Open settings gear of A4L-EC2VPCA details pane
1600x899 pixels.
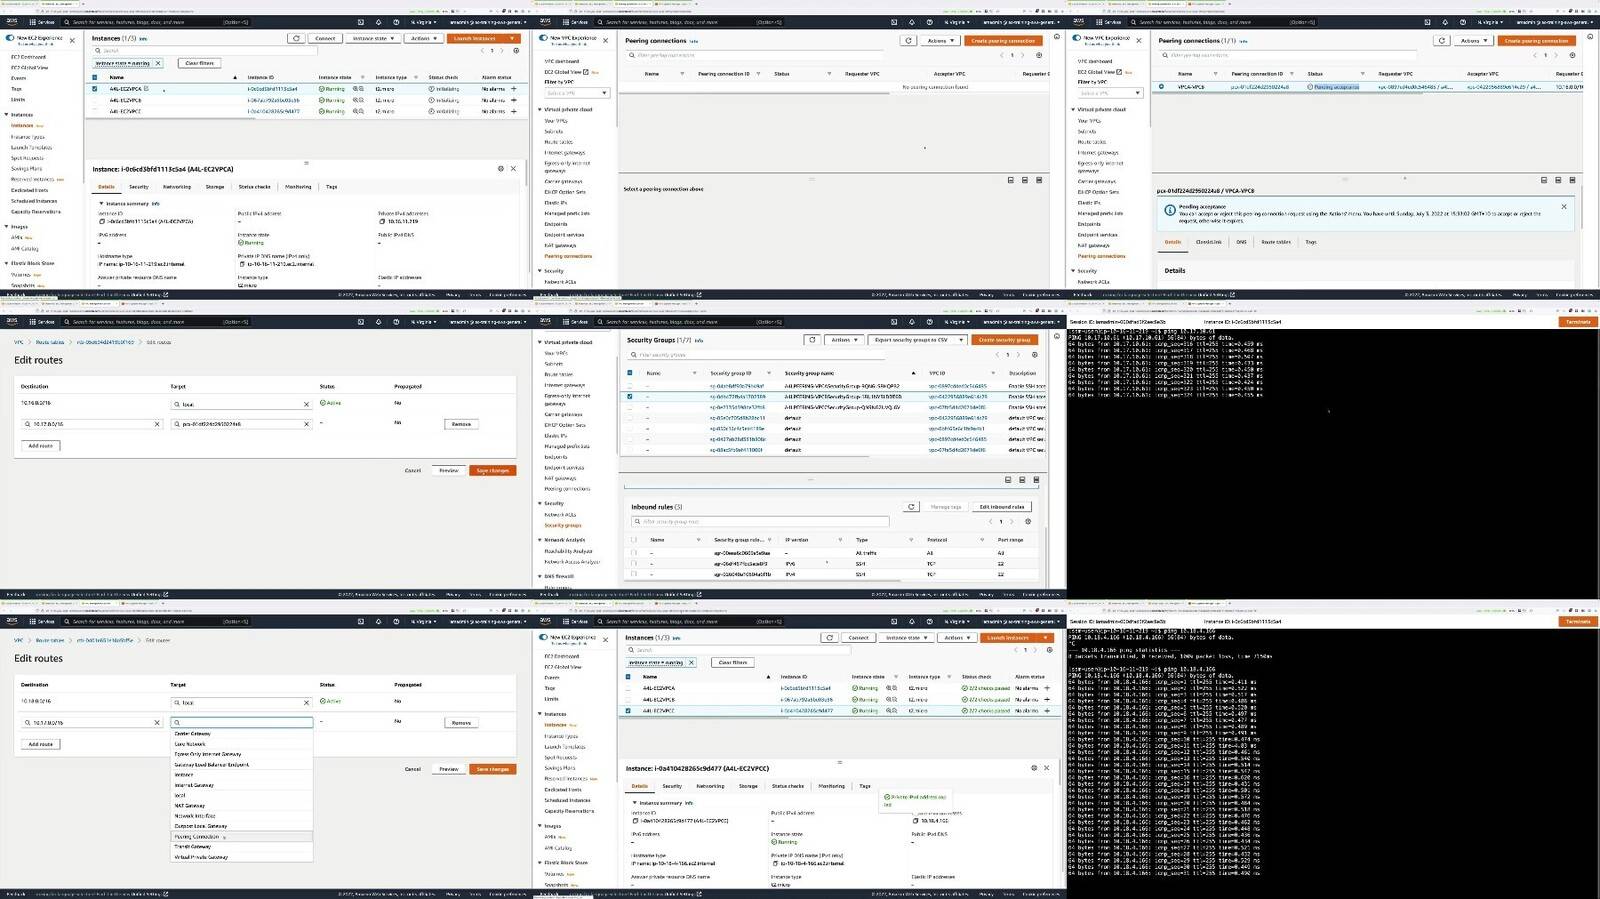click(501, 168)
